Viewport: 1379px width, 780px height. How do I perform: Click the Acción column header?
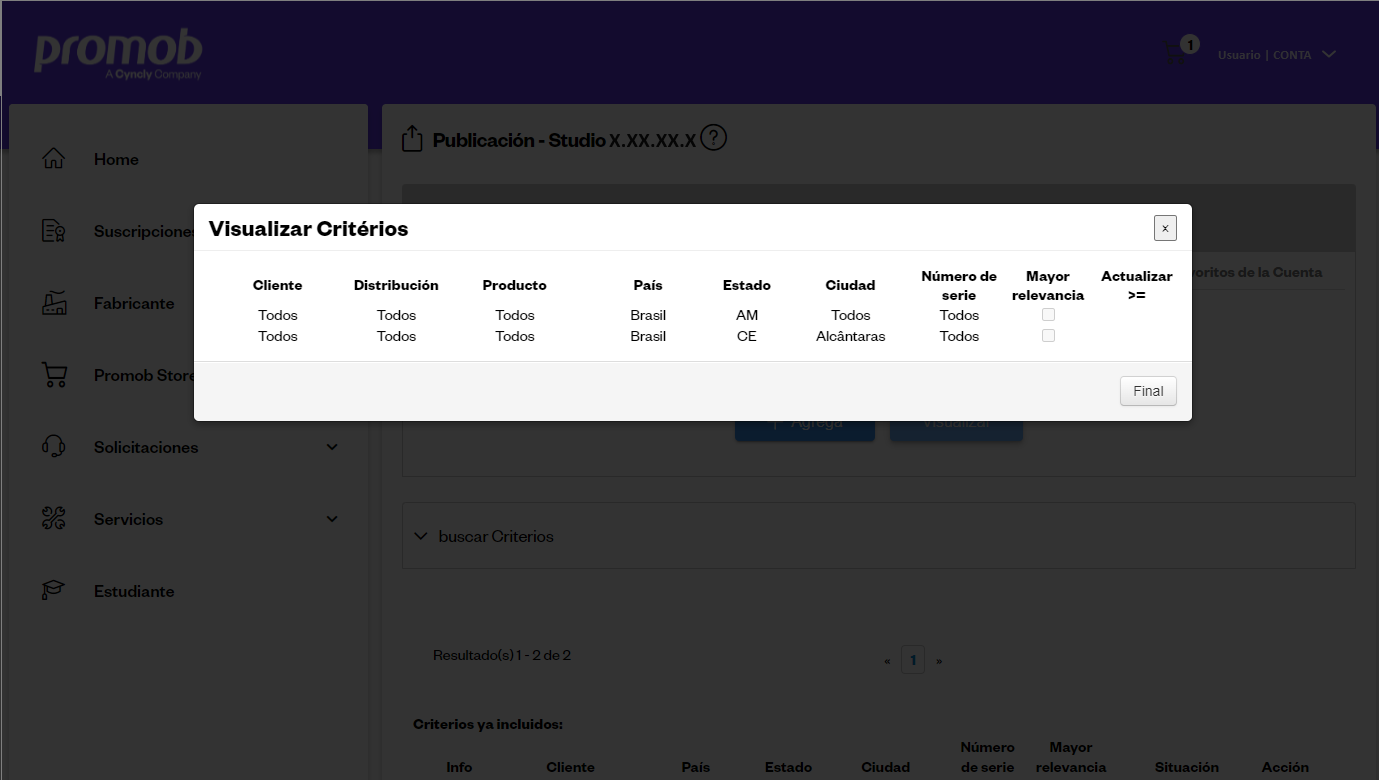(1285, 767)
